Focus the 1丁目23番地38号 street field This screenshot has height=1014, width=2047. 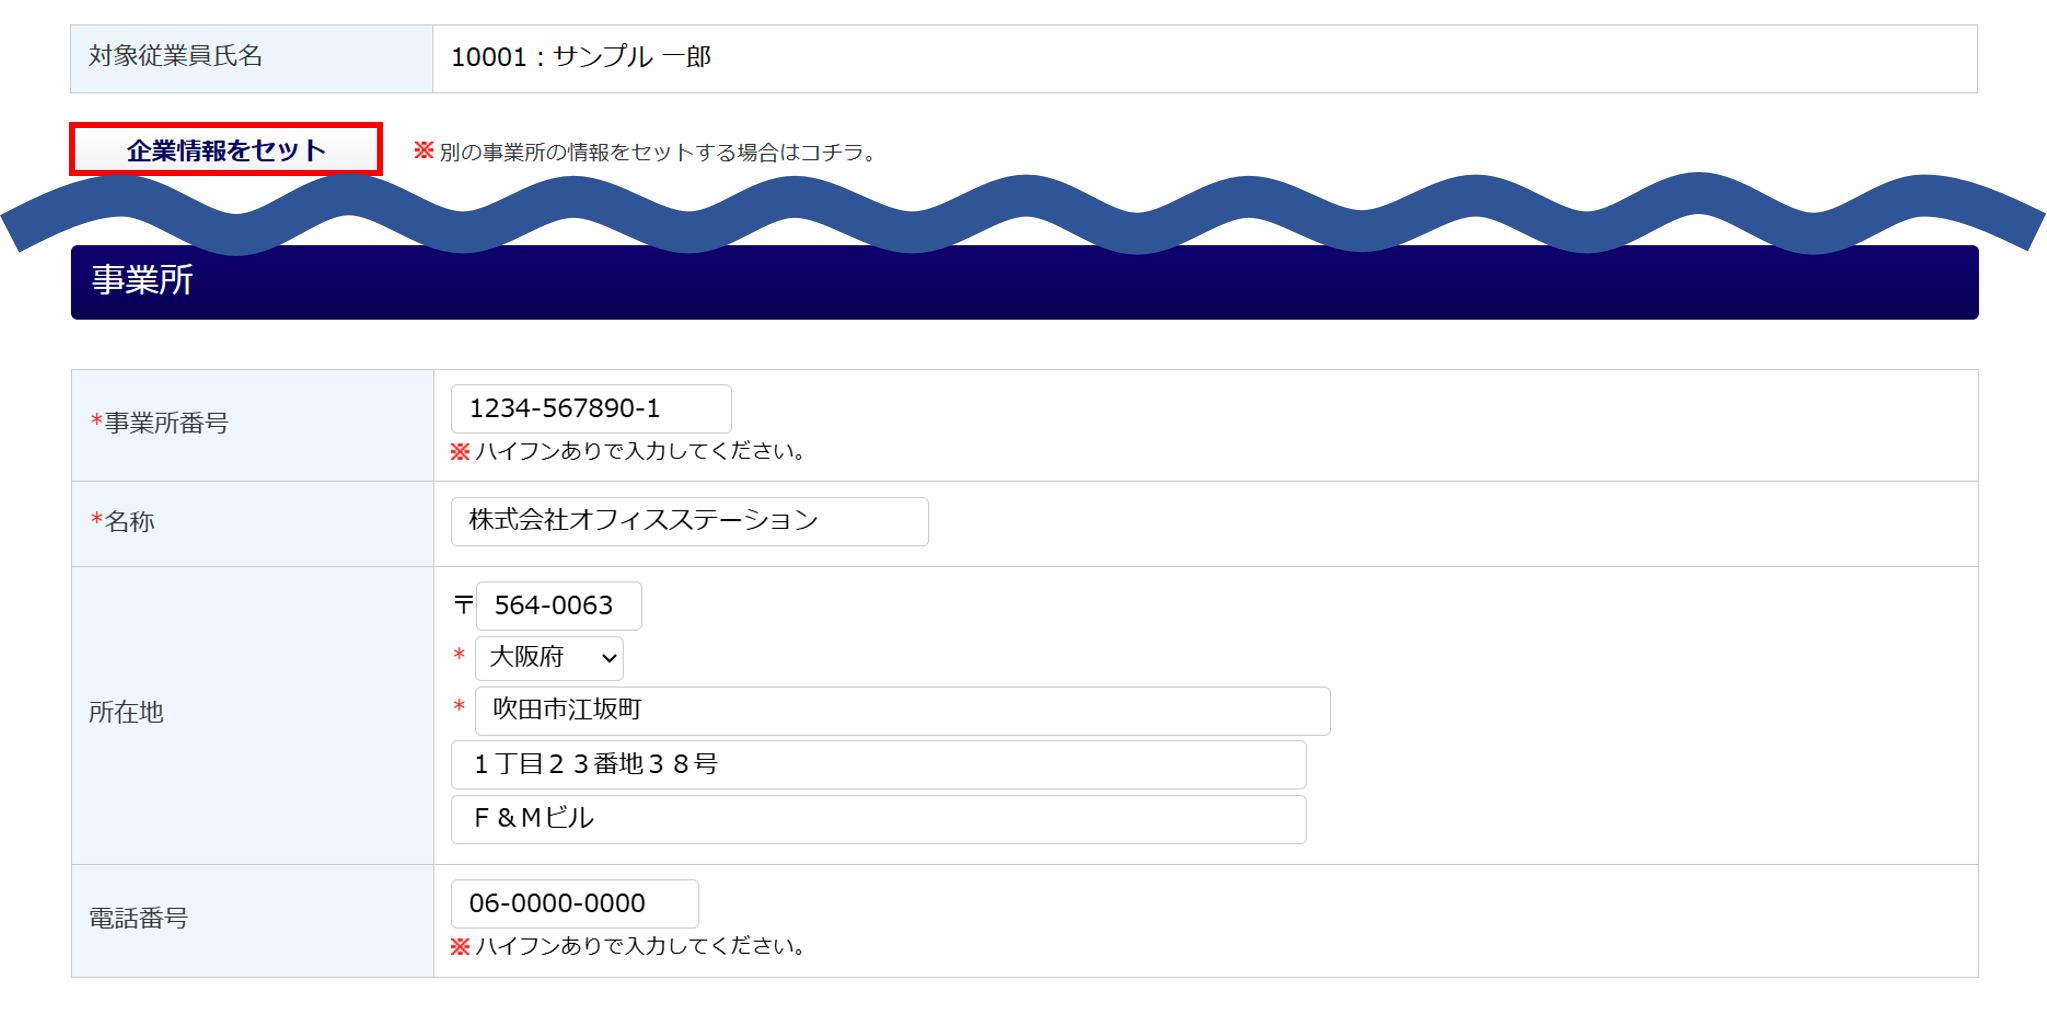coord(877,765)
